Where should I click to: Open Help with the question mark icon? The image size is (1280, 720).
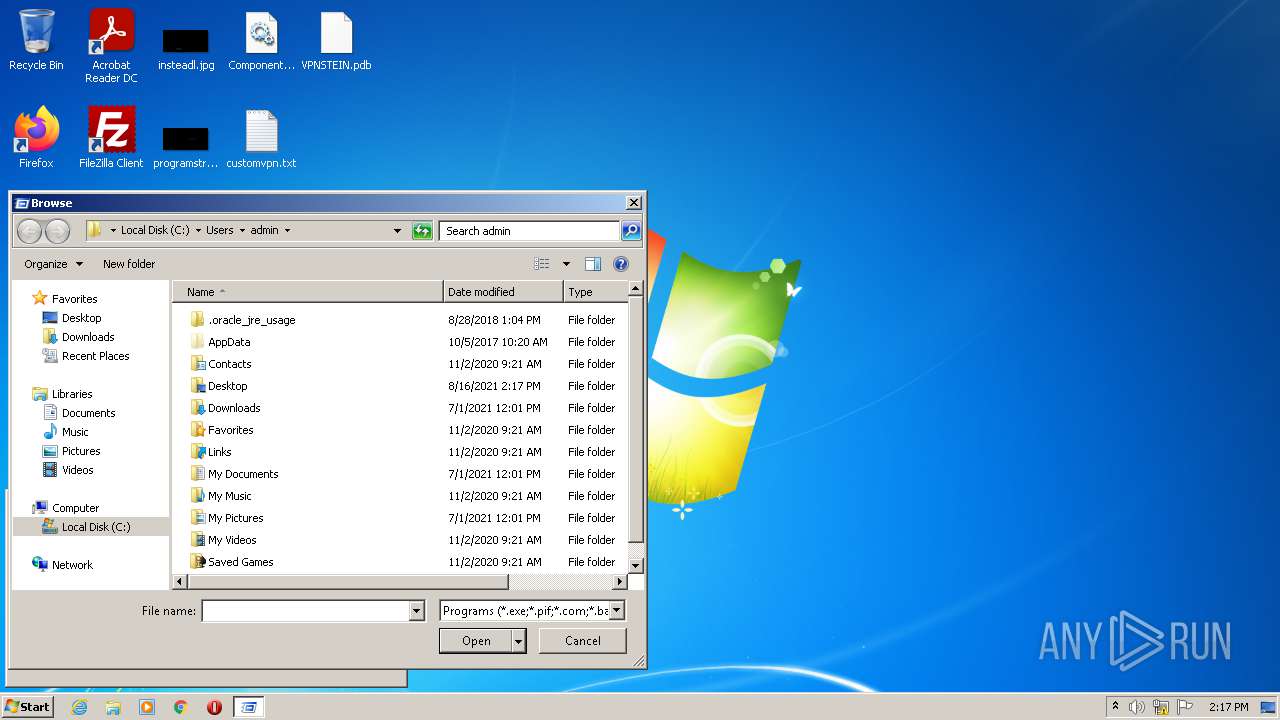coord(621,264)
